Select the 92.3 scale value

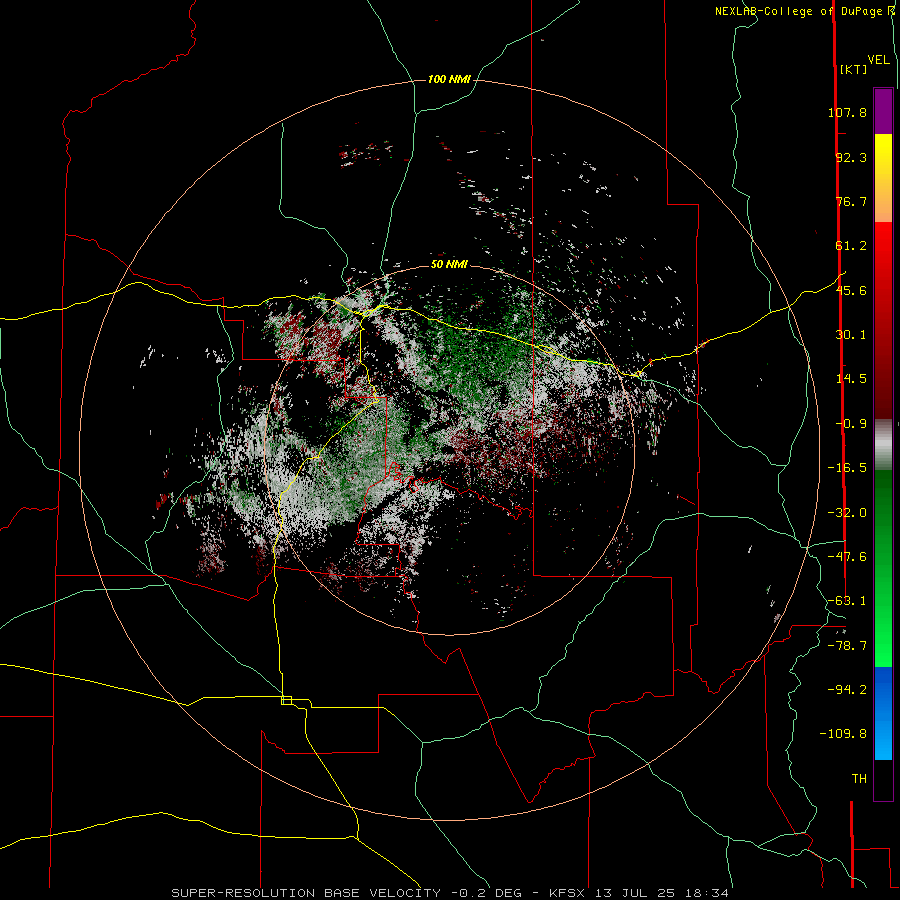click(851, 157)
